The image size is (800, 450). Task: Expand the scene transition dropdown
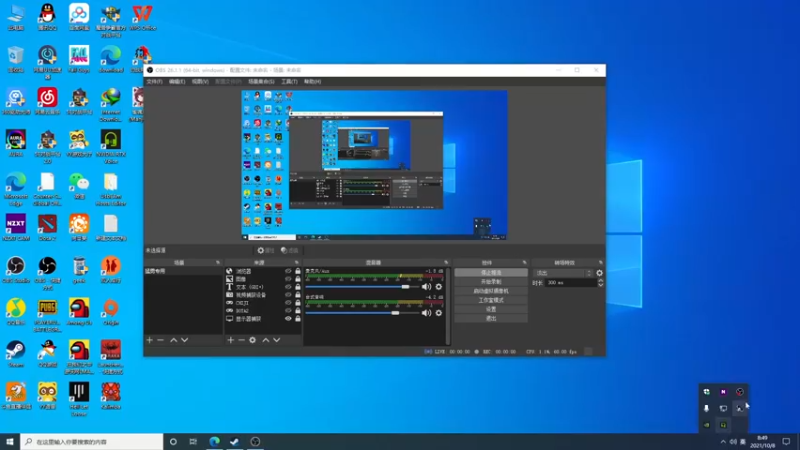[x=563, y=273]
